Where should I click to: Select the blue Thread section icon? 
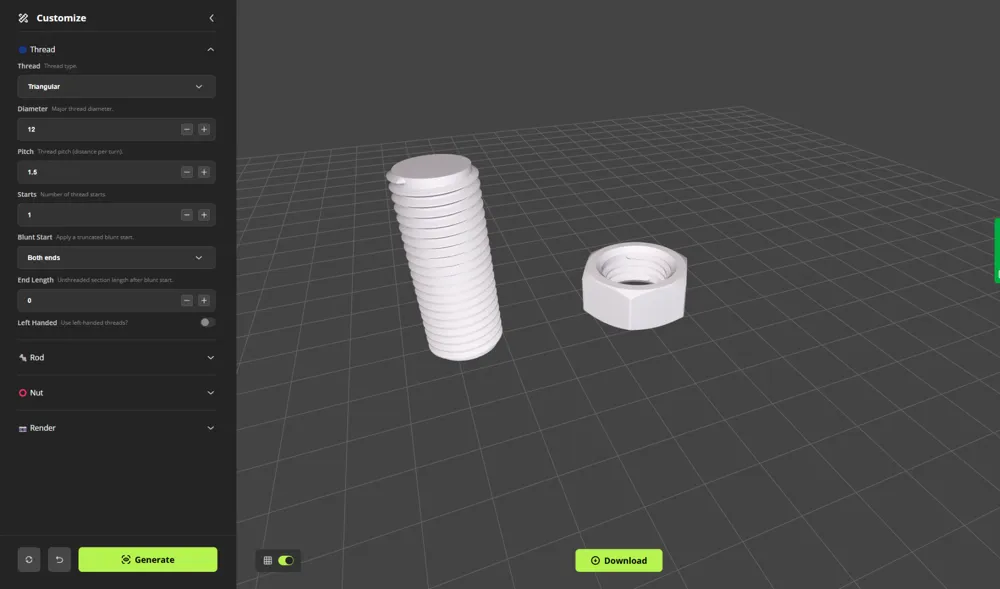tap(22, 49)
